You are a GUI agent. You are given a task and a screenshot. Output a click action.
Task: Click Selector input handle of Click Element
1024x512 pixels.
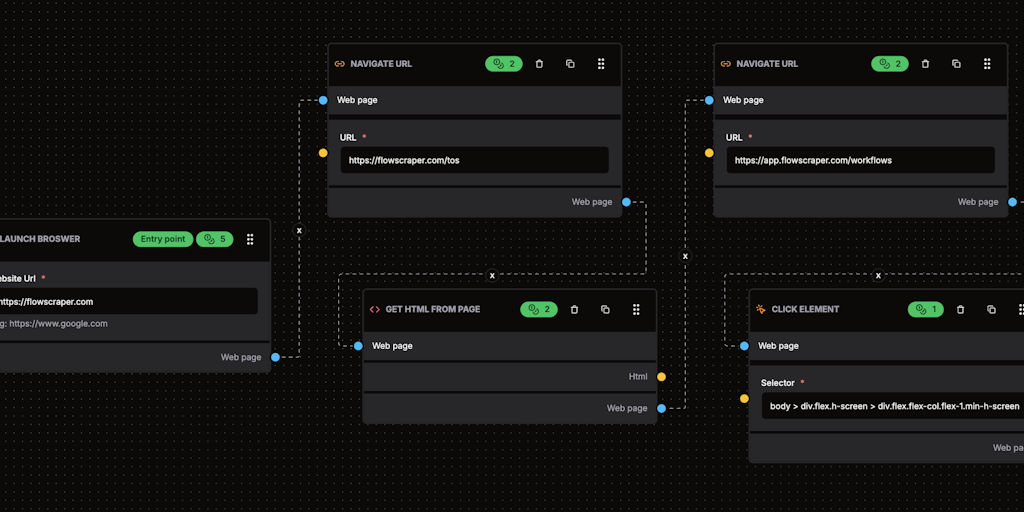pos(744,399)
